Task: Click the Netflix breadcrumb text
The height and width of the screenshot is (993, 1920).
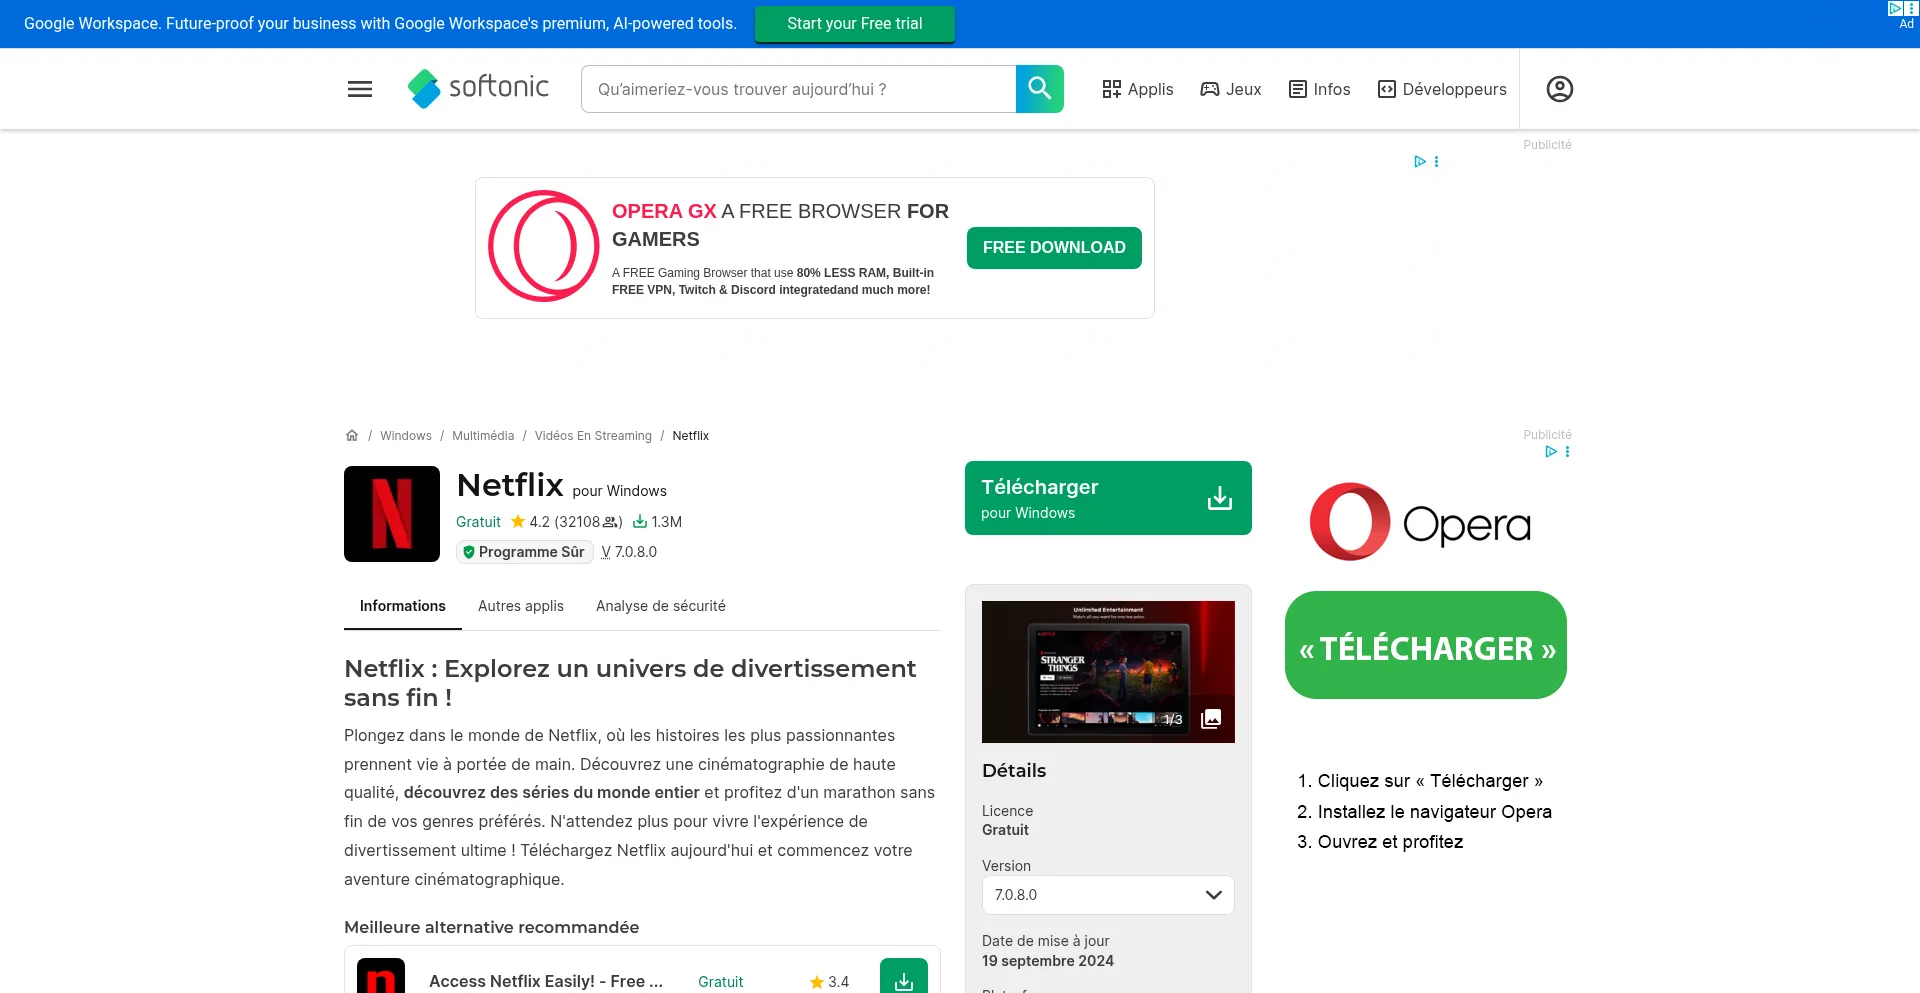Action: (x=690, y=436)
